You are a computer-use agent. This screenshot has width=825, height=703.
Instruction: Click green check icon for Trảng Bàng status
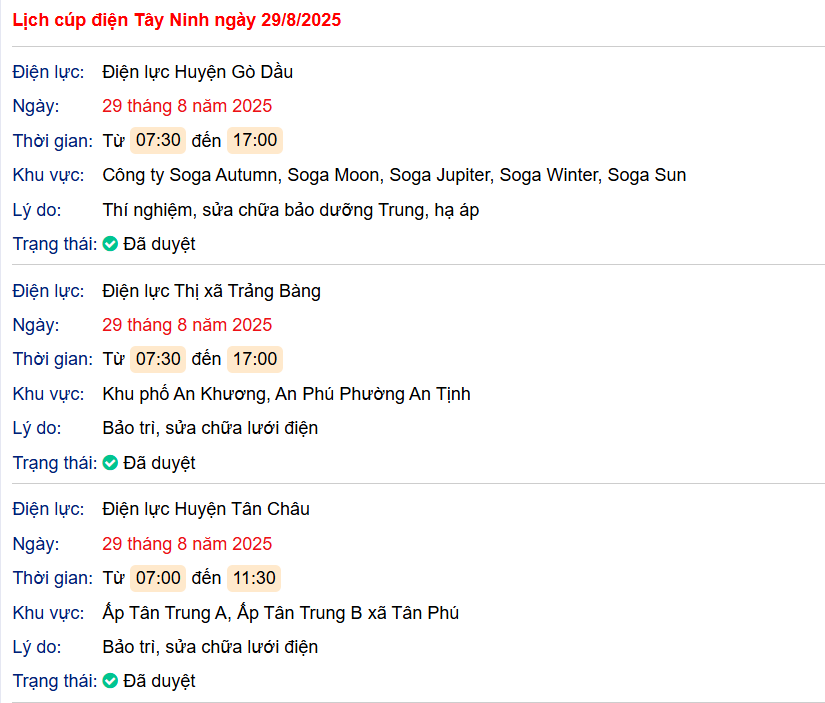click(x=110, y=463)
